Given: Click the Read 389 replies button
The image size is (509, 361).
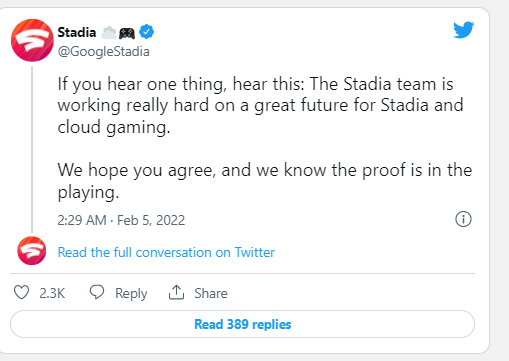Looking at the screenshot, I should click(242, 324).
